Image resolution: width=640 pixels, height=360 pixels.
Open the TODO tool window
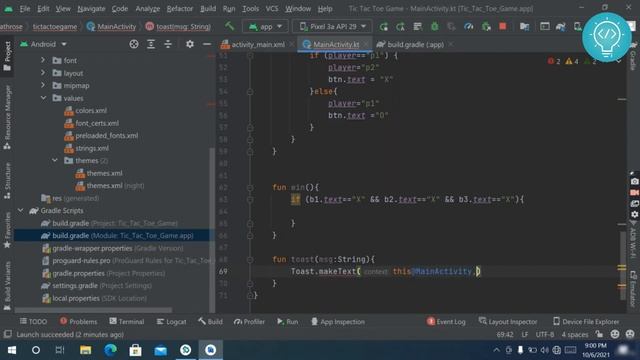click(33, 322)
